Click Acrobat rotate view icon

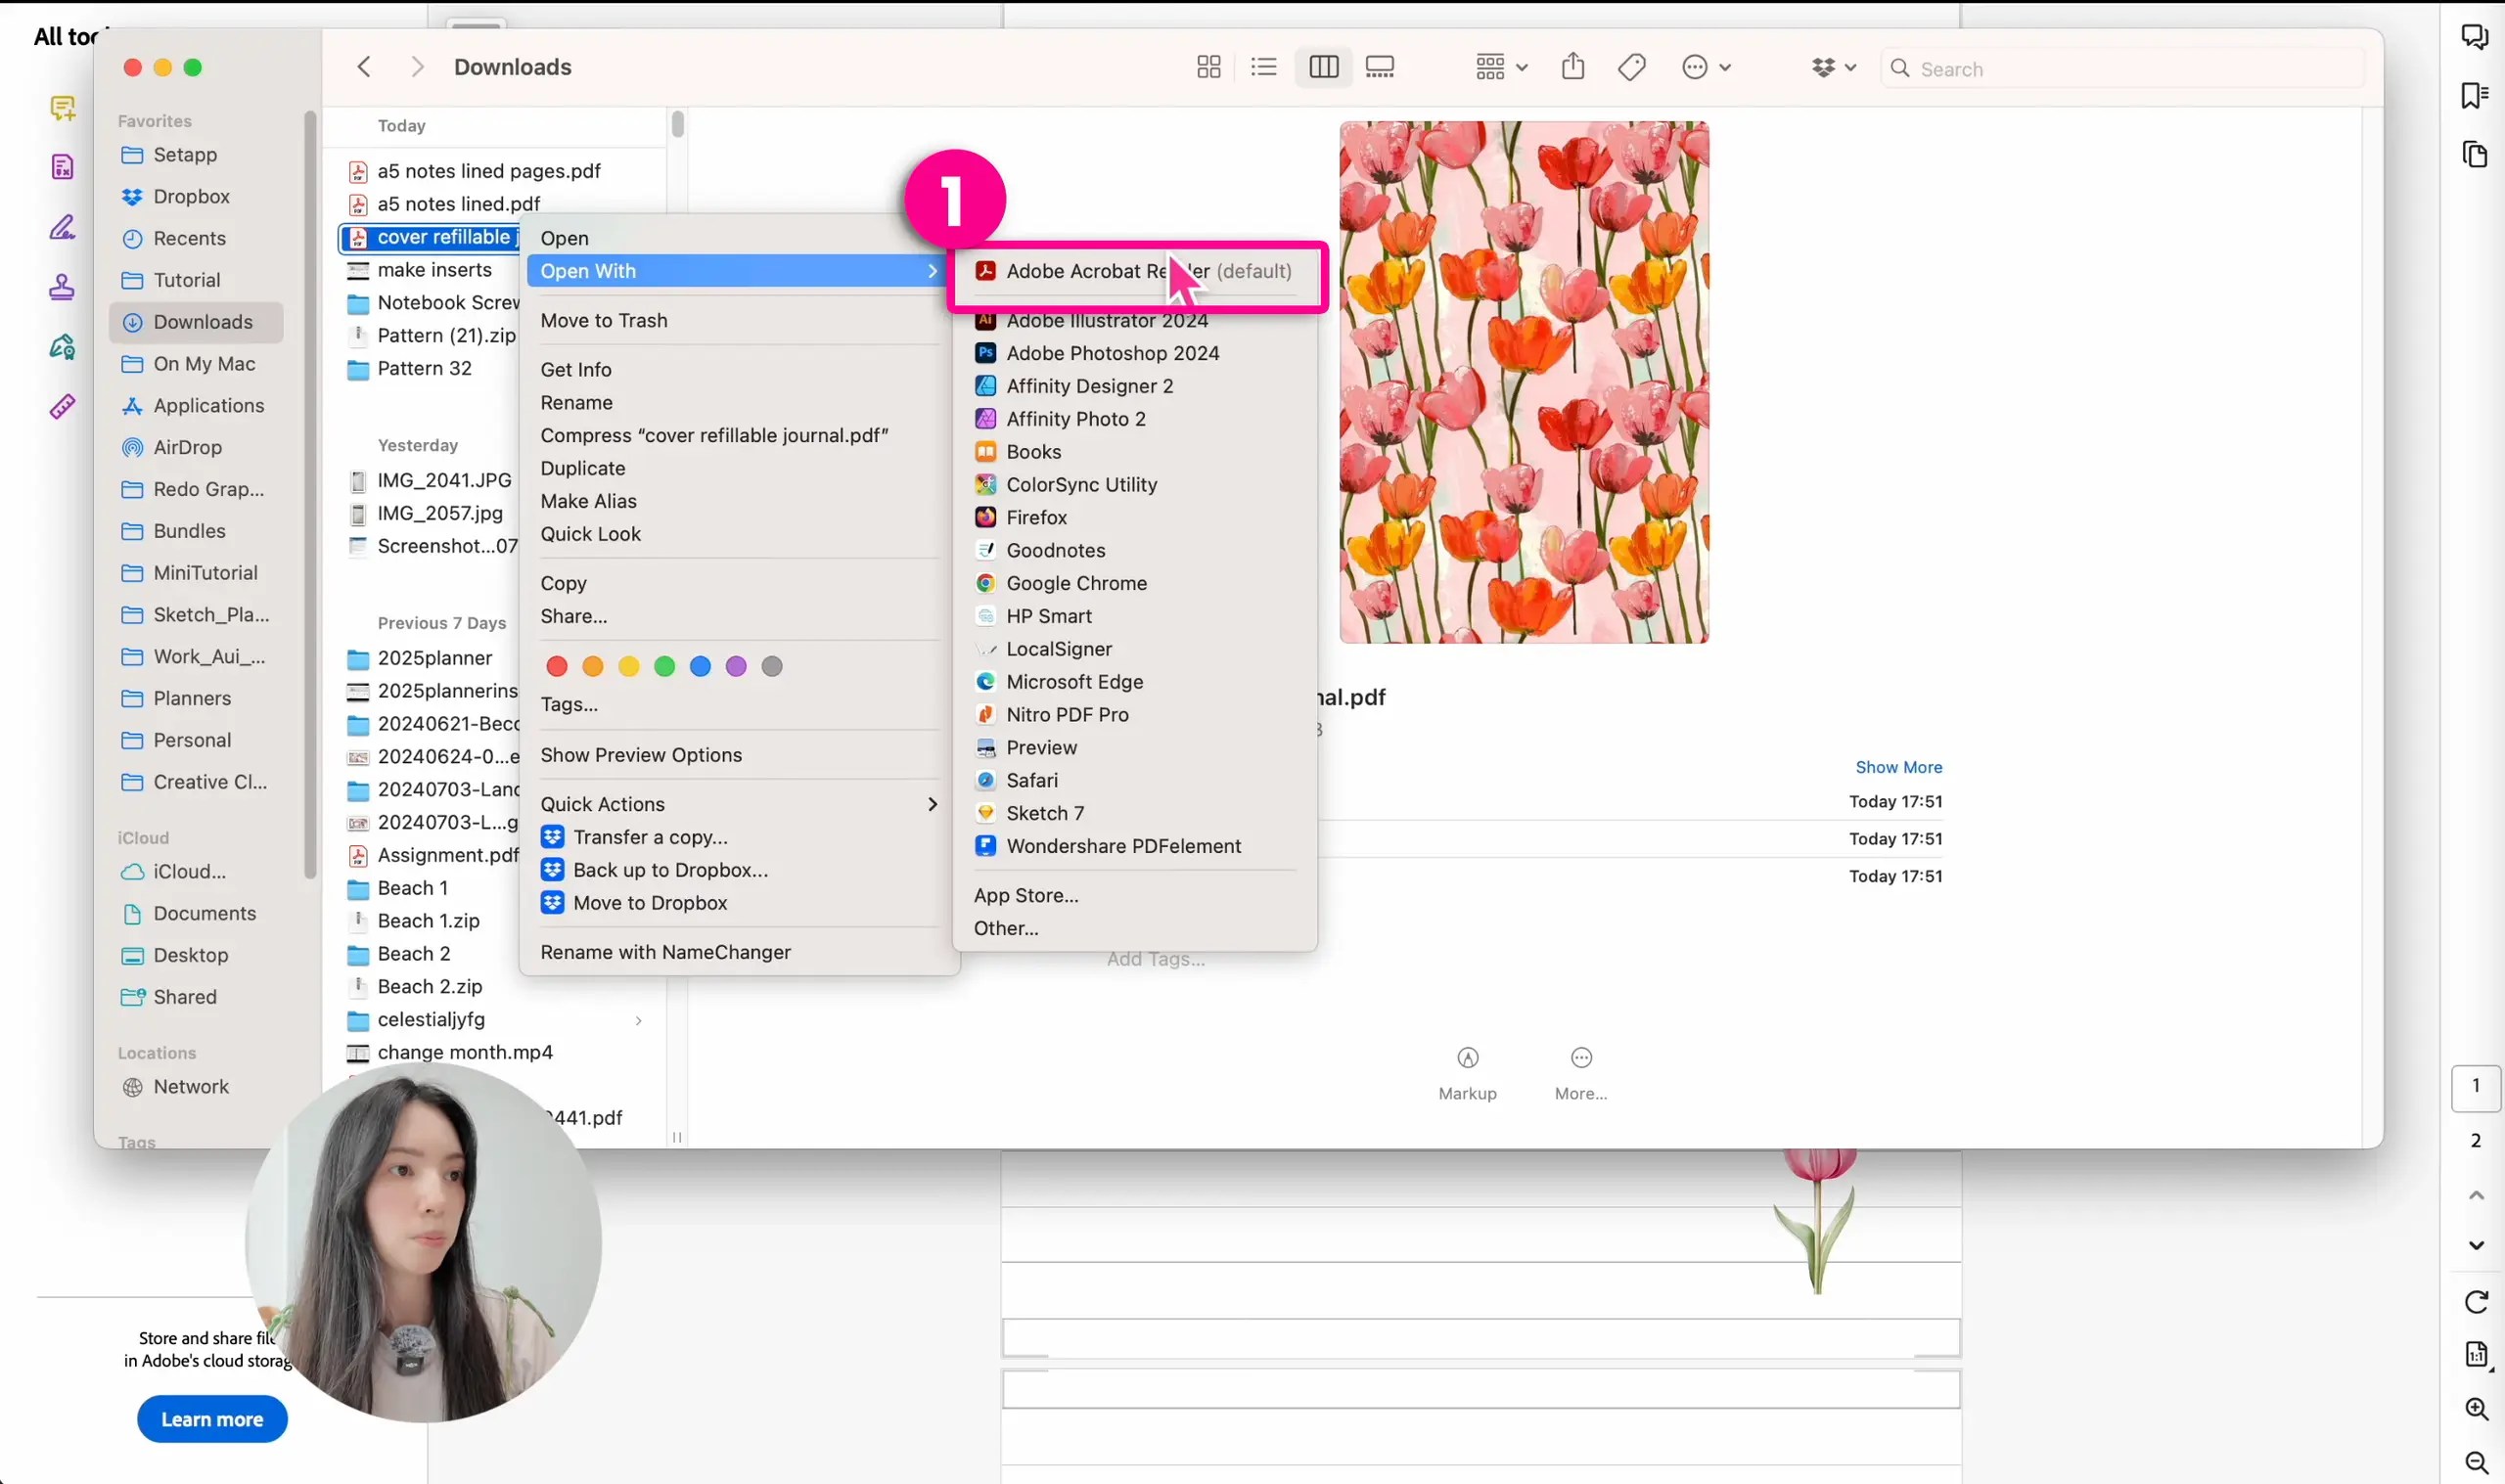[x=2476, y=1302]
